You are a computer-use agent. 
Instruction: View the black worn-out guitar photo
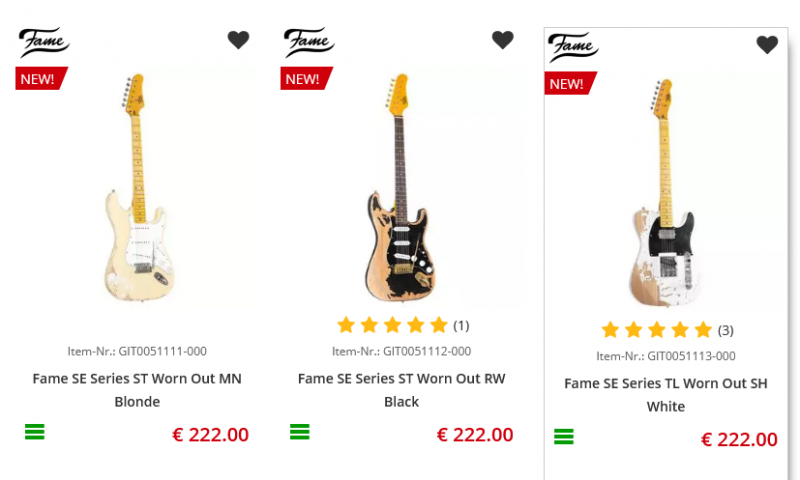pos(400,190)
